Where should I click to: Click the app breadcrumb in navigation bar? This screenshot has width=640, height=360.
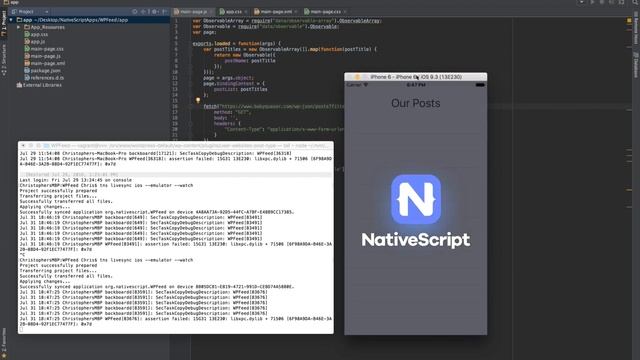pyautogui.click(x=11, y=2)
